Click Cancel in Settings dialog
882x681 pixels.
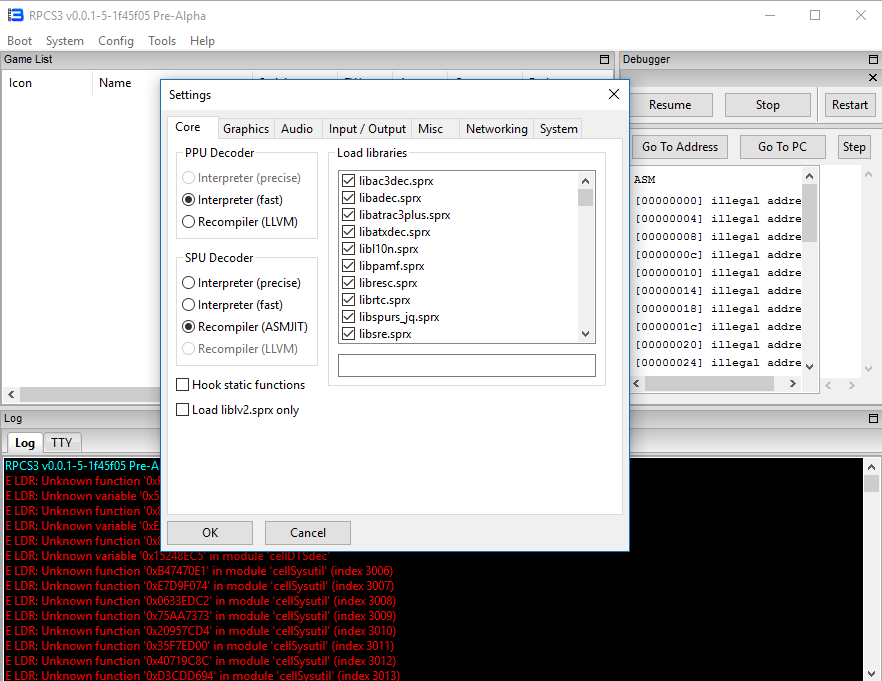coord(308,533)
